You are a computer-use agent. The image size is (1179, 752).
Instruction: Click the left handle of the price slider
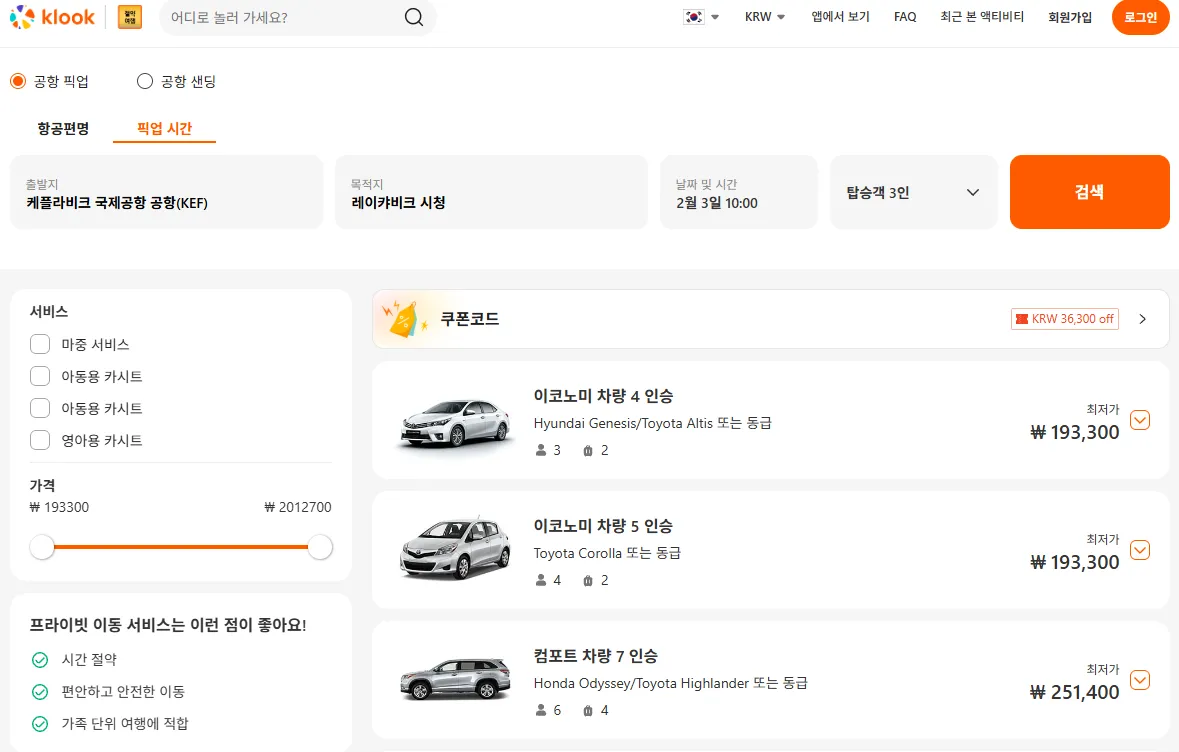coord(42,547)
